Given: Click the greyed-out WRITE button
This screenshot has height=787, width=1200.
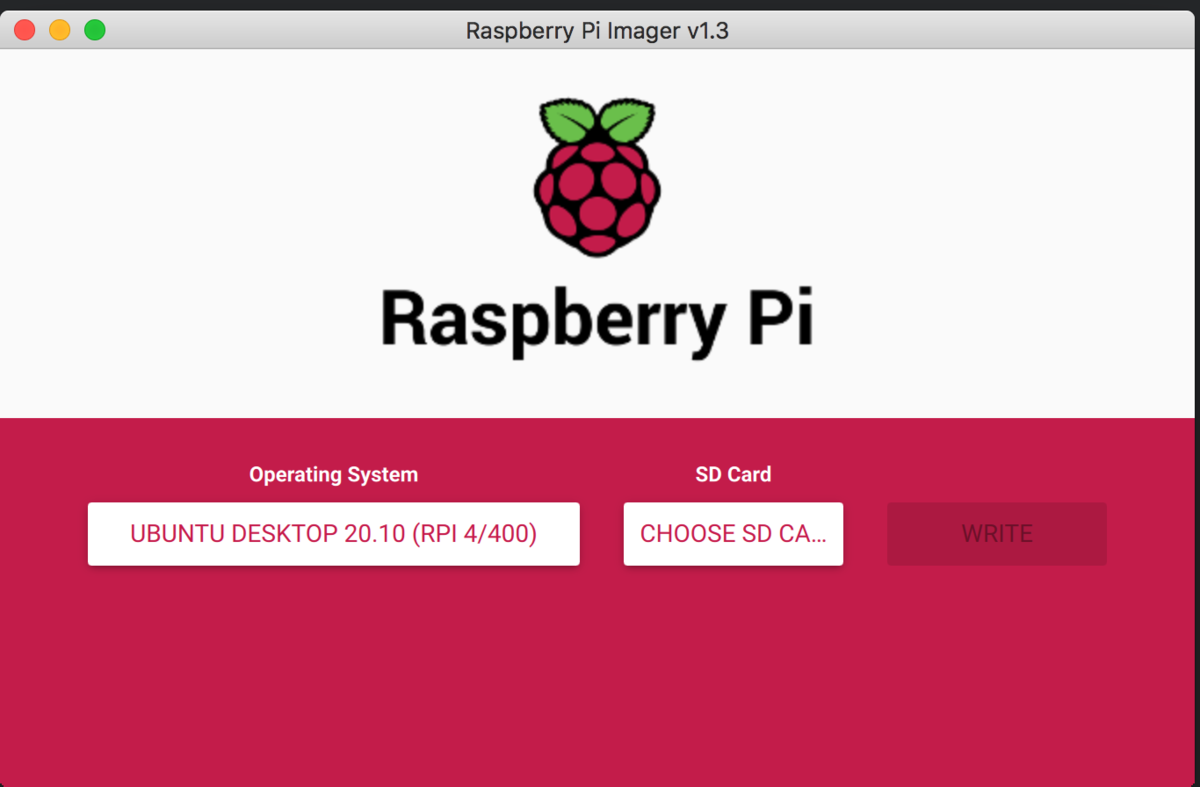Looking at the screenshot, I should pyautogui.click(x=996, y=534).
